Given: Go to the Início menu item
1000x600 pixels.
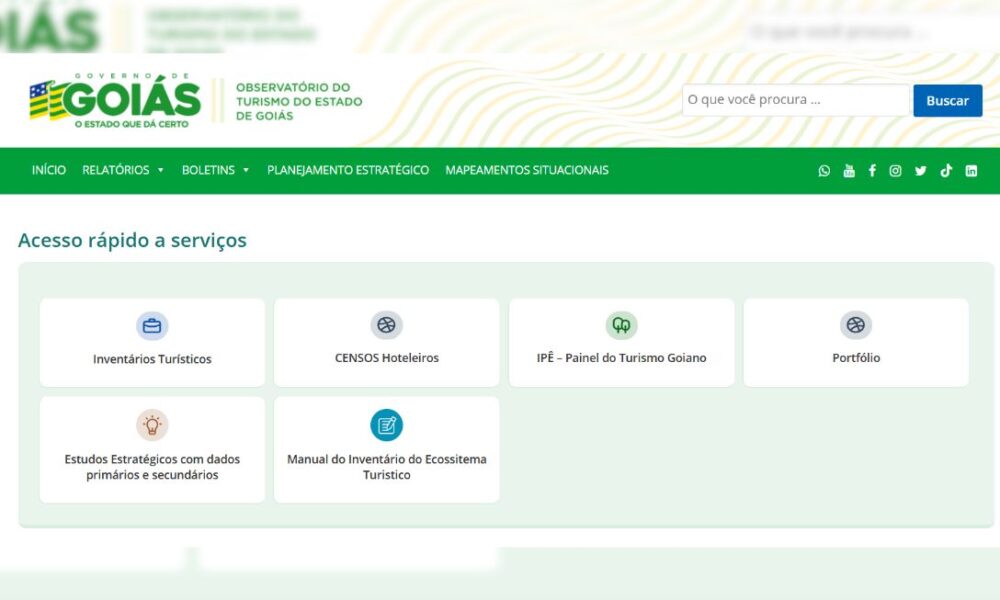Looking at the screenshot, I should [x=49, y=171].
